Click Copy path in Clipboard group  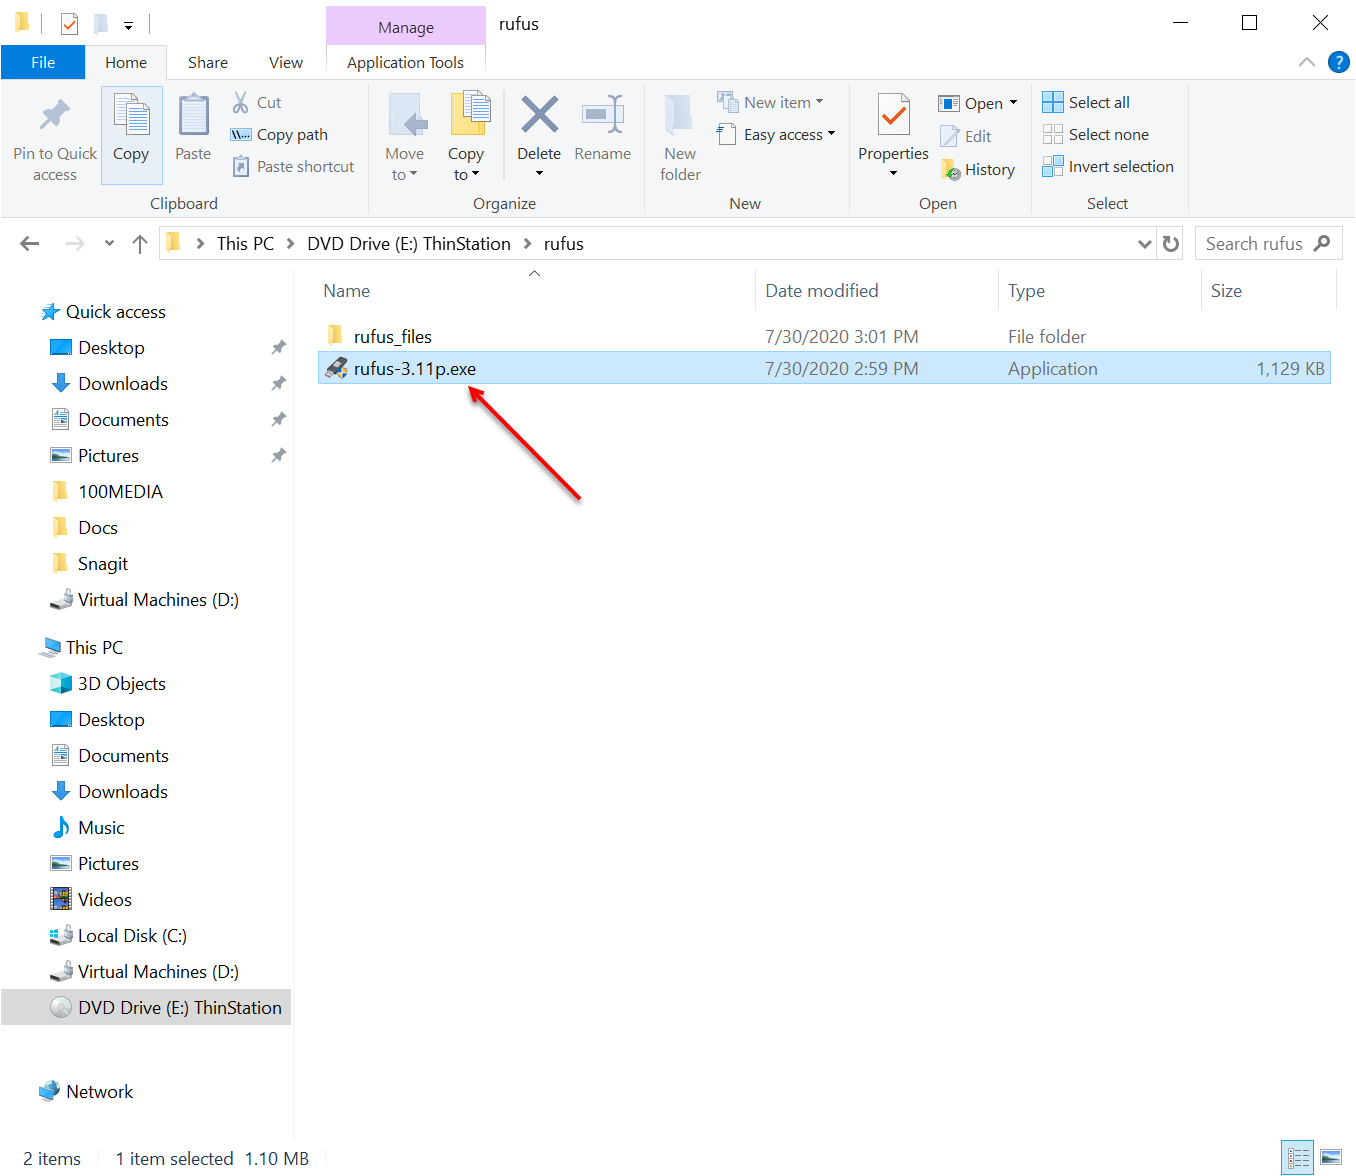pos(279,134)
